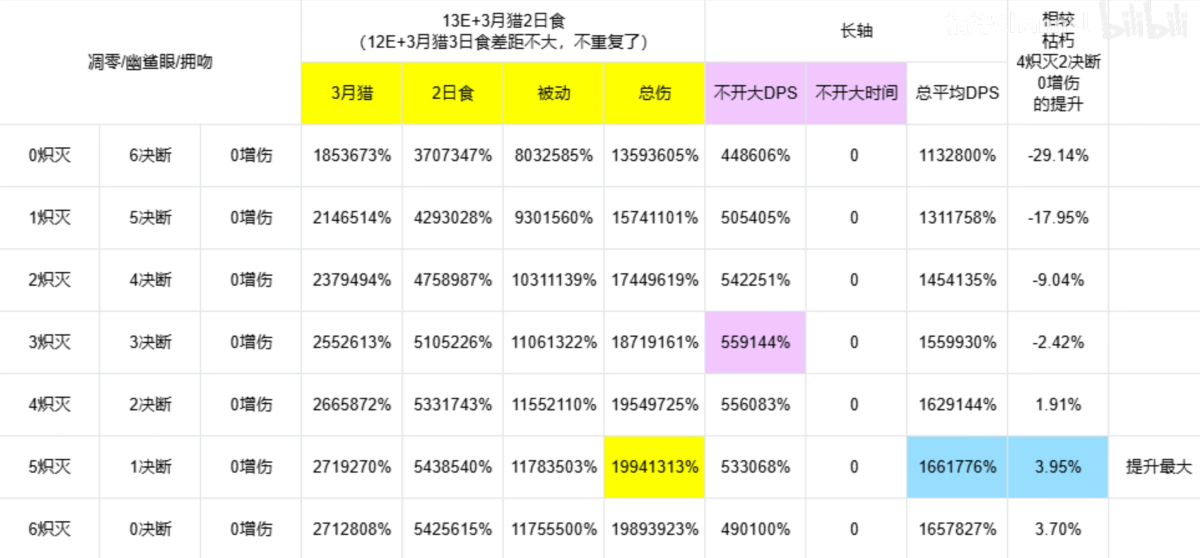Select the 0炽灭 row label
The image size is (1200, 558).
[50, 155]
